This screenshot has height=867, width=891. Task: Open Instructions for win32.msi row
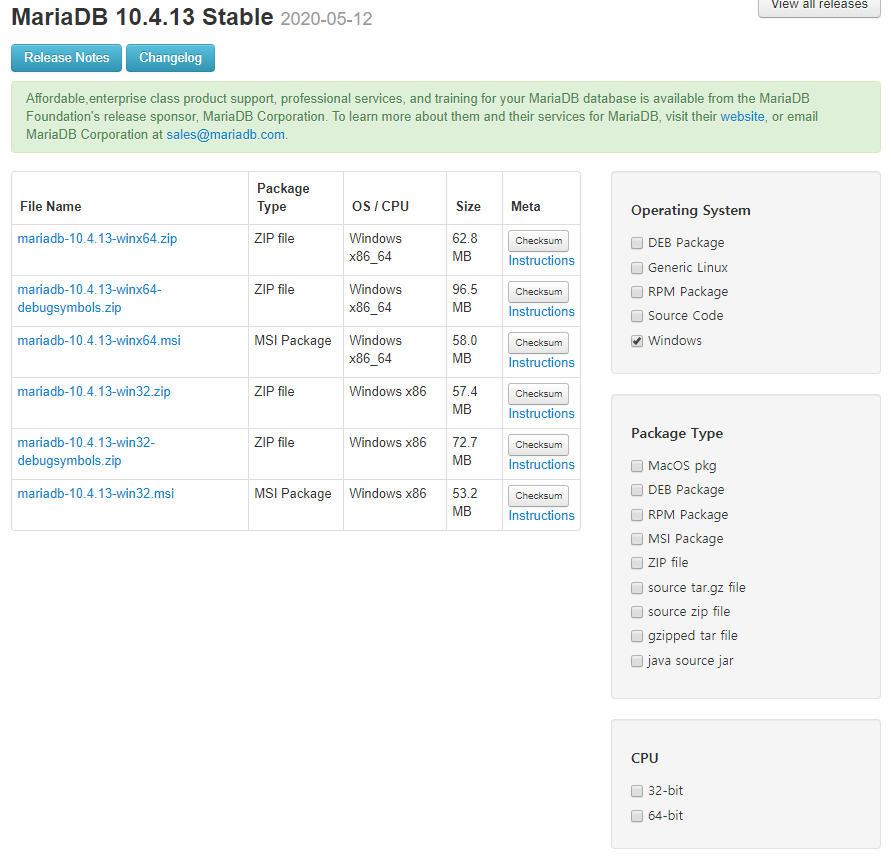coord(542,516)
